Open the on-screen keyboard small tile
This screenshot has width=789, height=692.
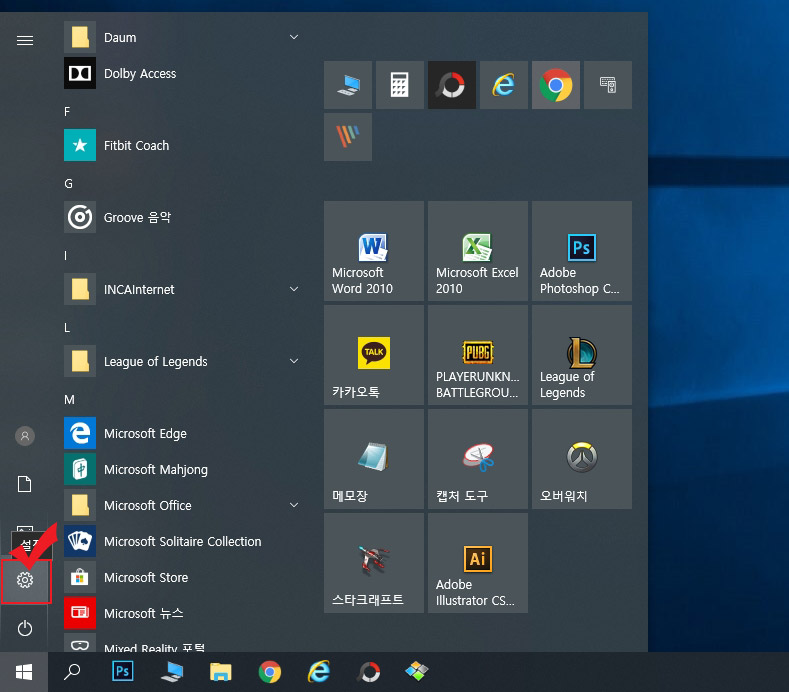[608, 85]
